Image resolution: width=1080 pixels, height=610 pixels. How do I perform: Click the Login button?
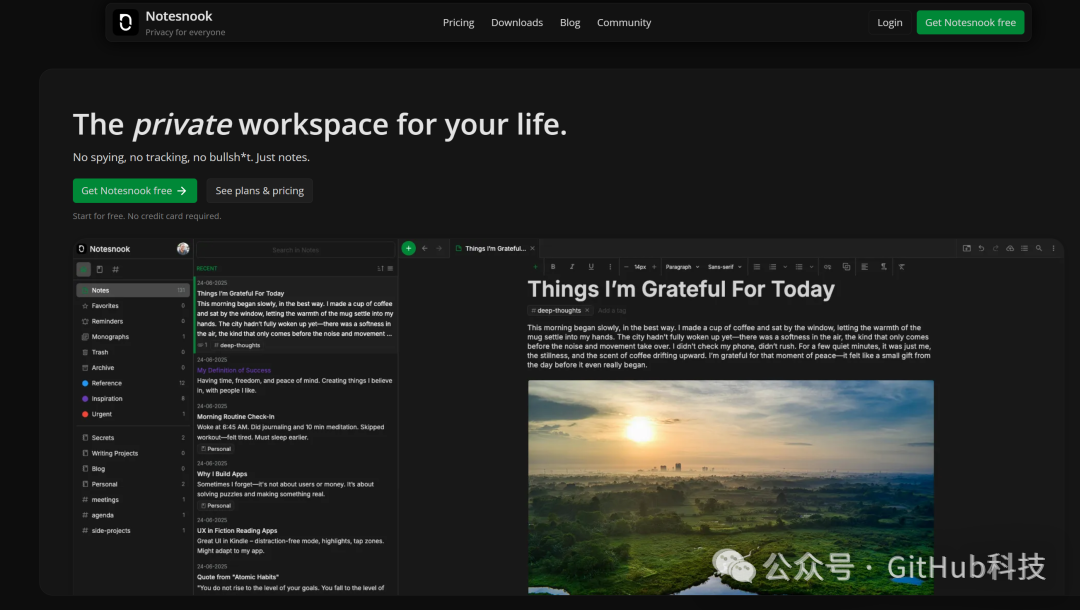point(889,22)
